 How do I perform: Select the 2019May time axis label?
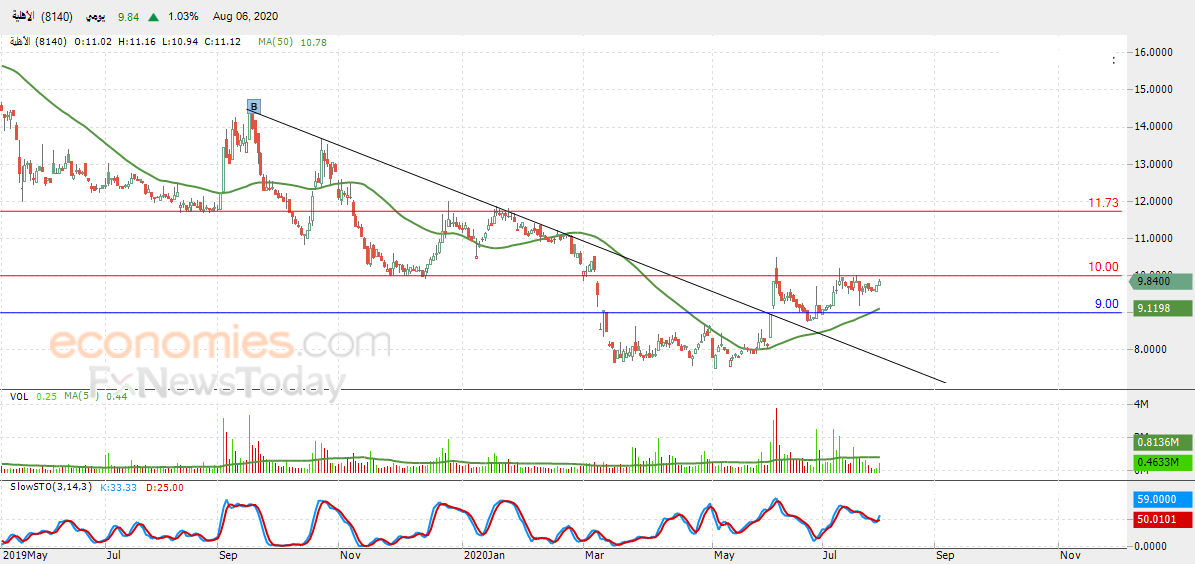click(23, 556)
